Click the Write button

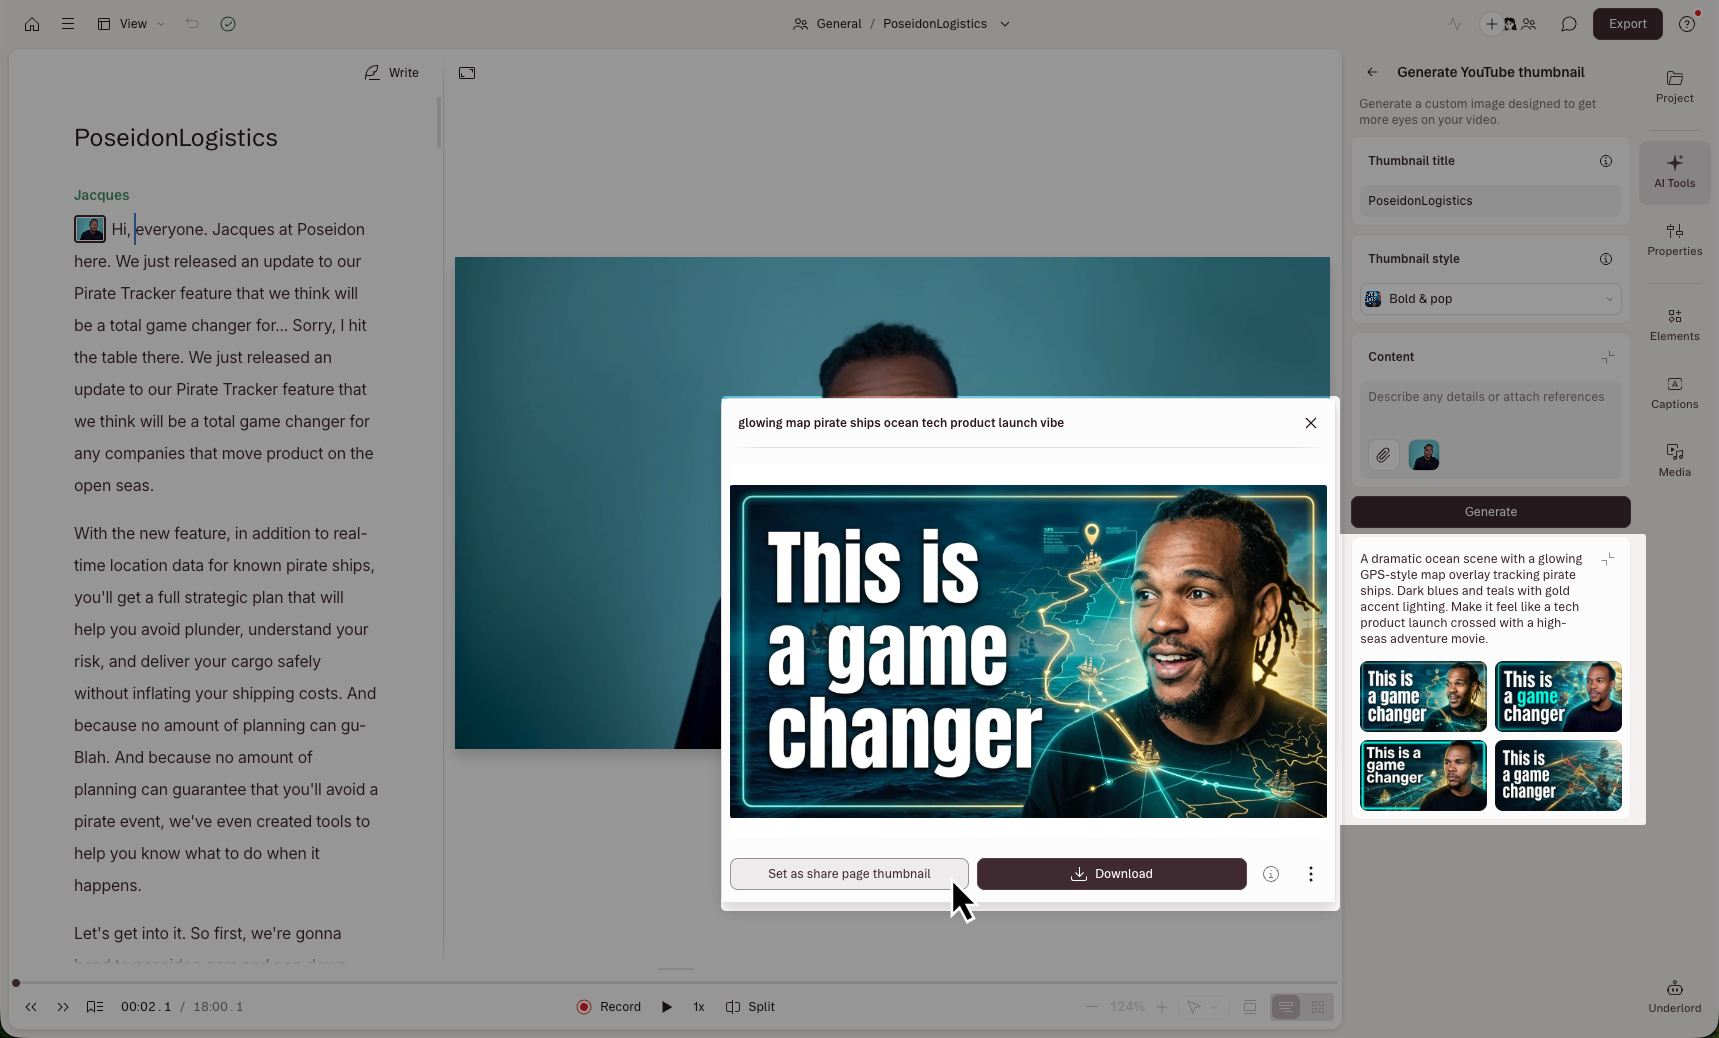[x=392, y=73]
